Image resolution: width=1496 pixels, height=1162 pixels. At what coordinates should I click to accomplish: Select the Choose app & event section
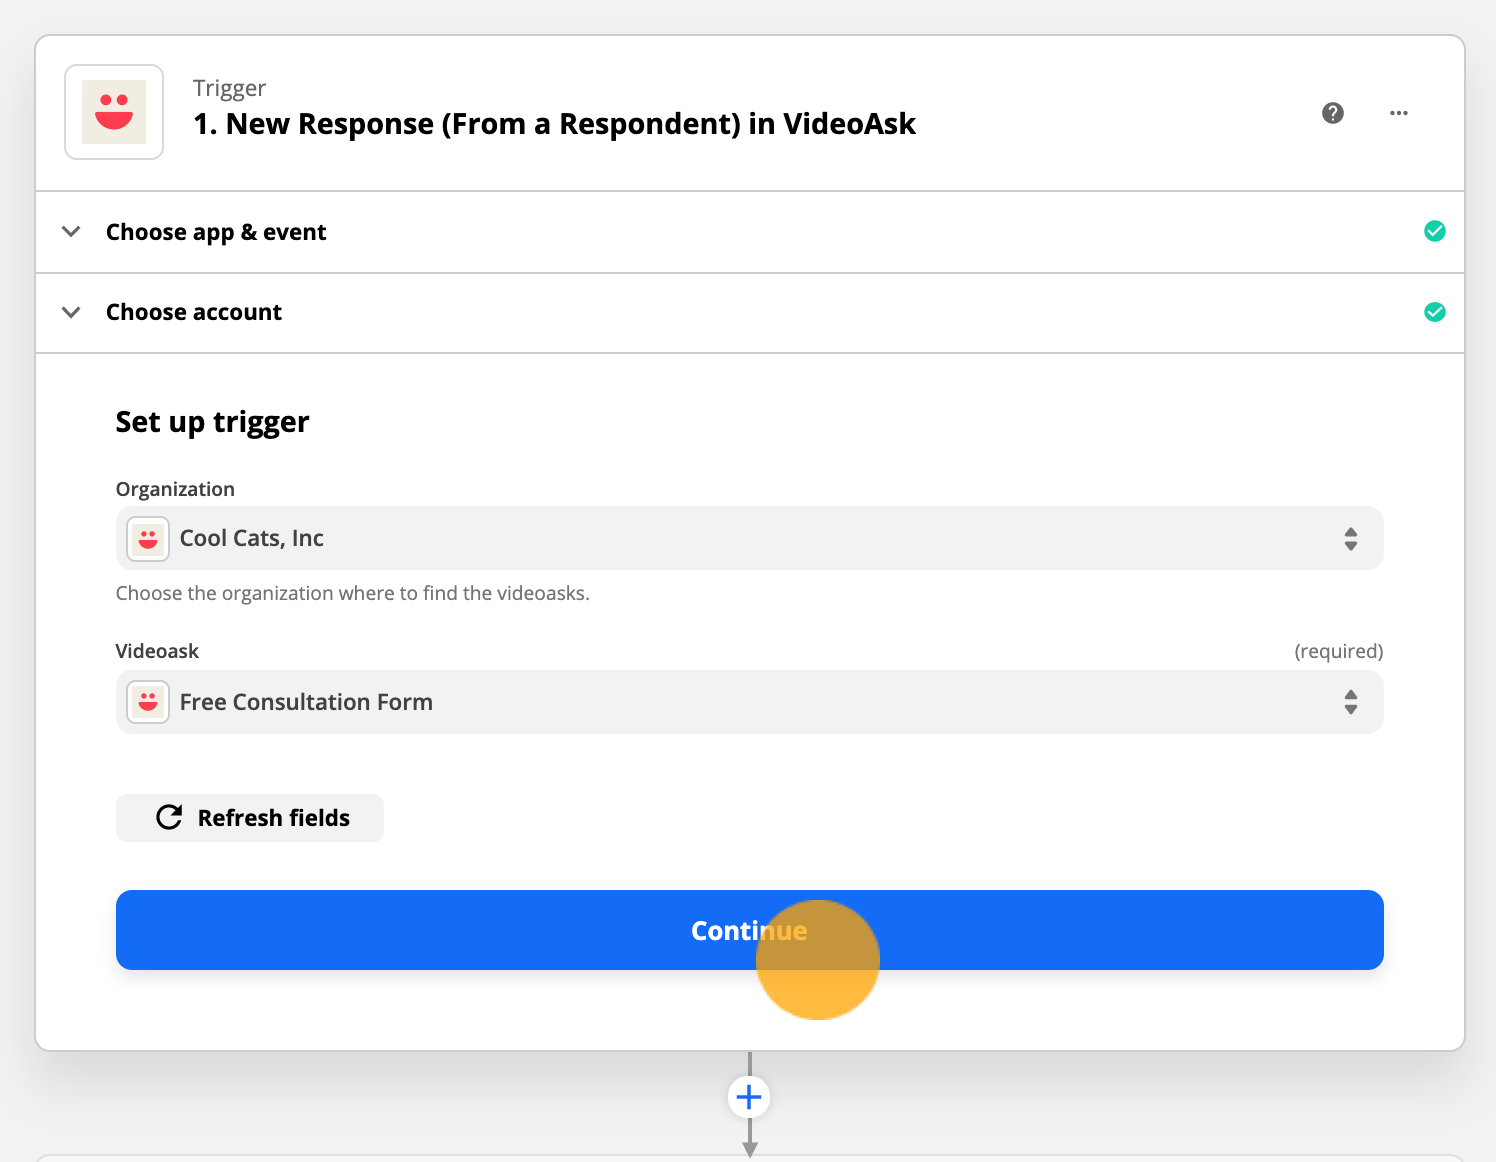(750, 232)
